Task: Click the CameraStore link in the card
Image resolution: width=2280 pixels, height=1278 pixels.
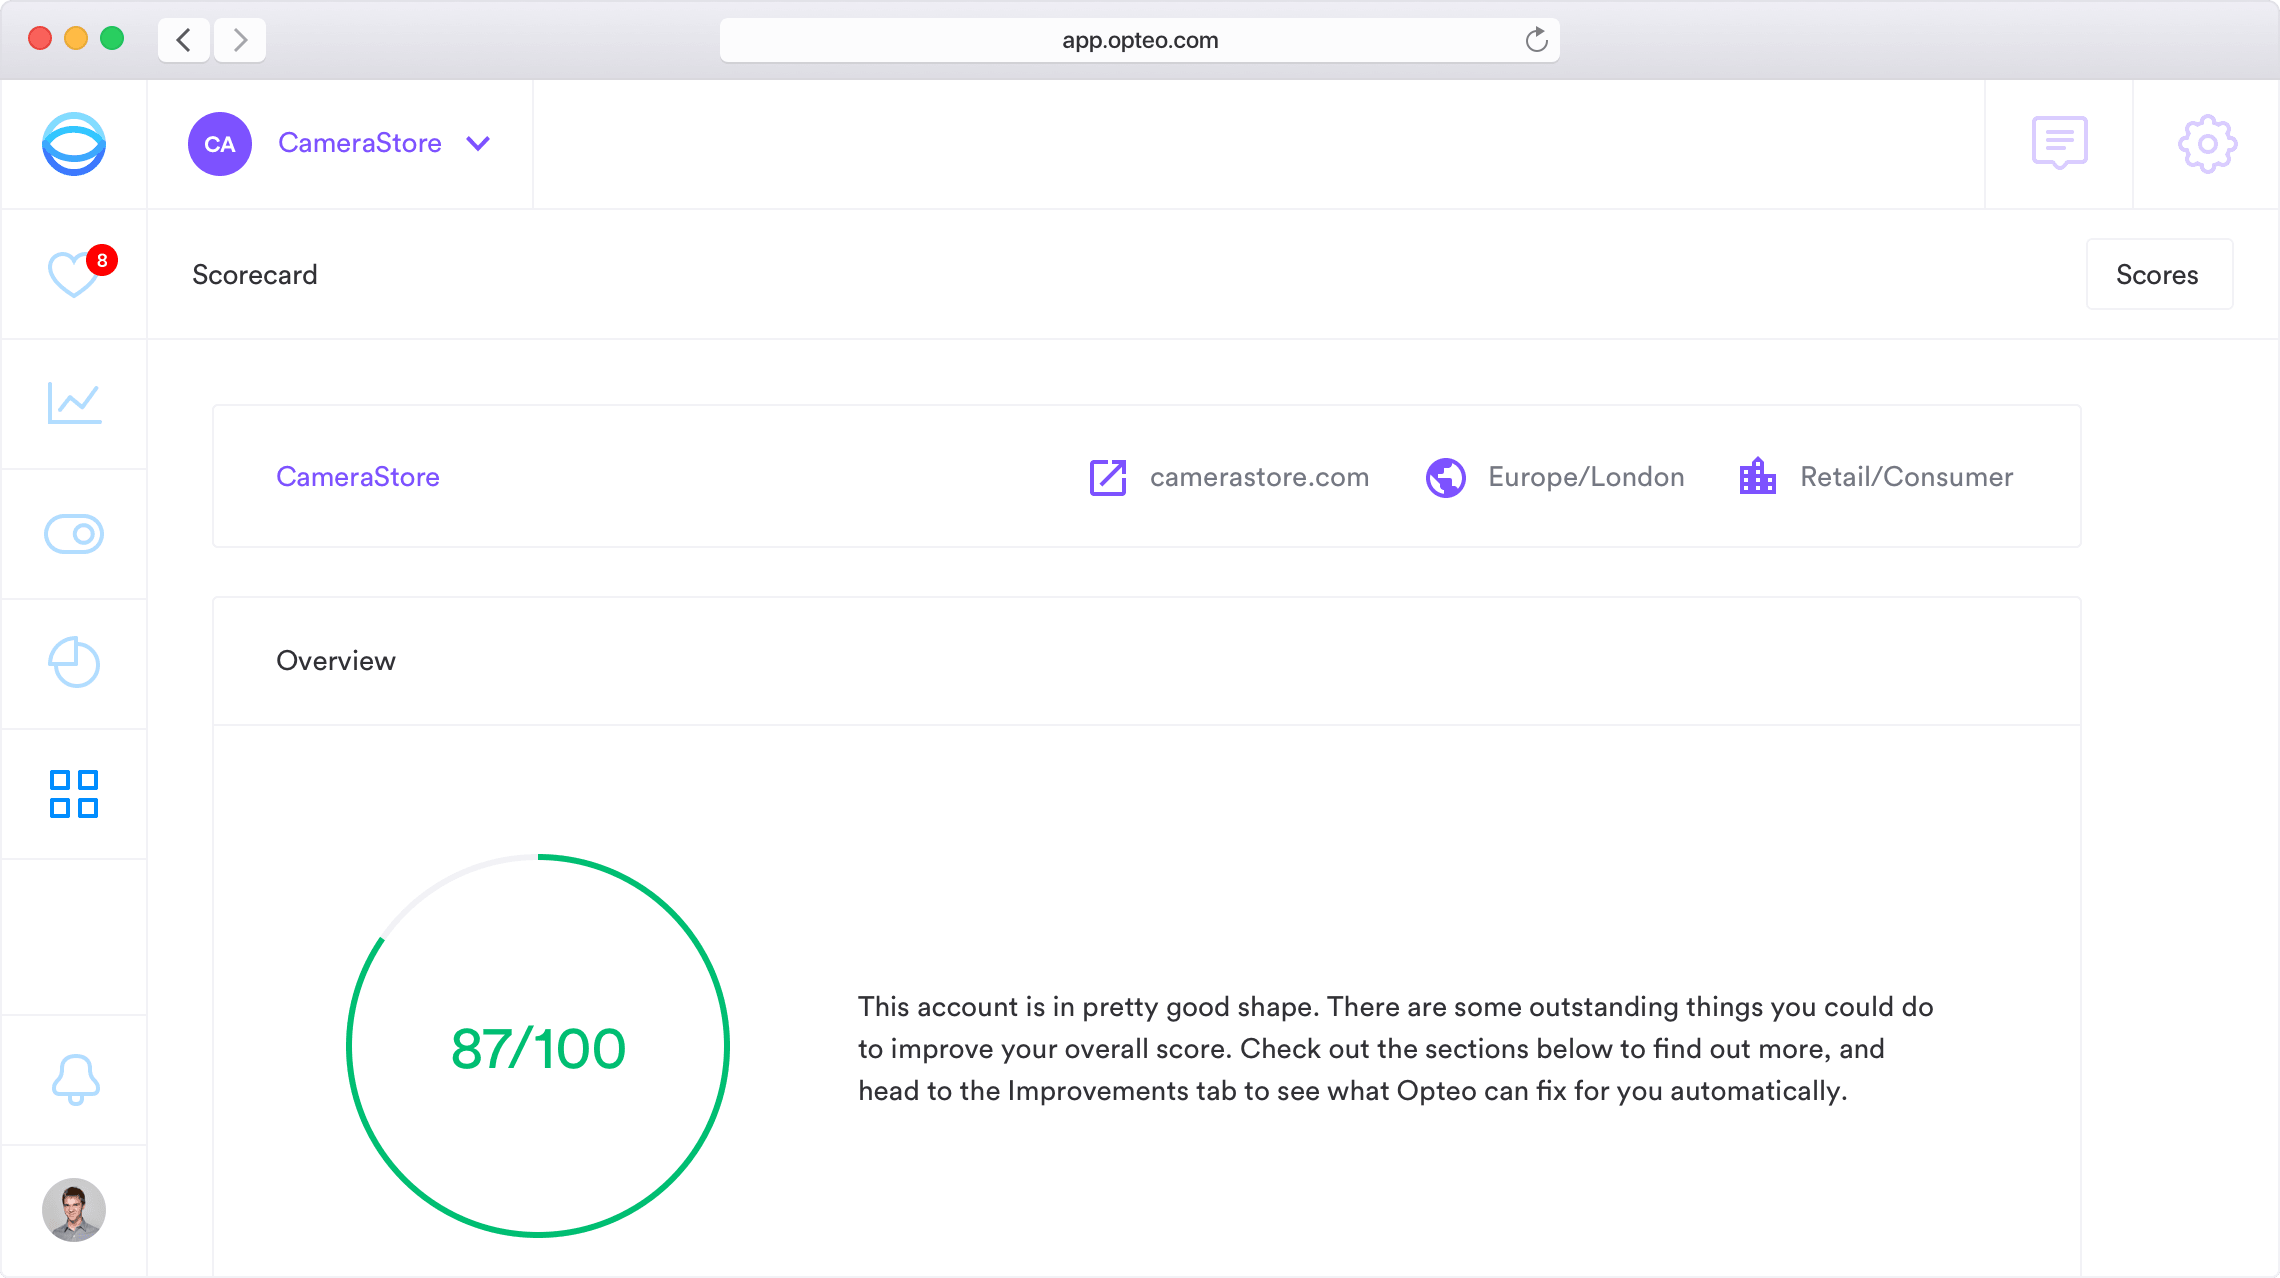Action: point(358,477)
